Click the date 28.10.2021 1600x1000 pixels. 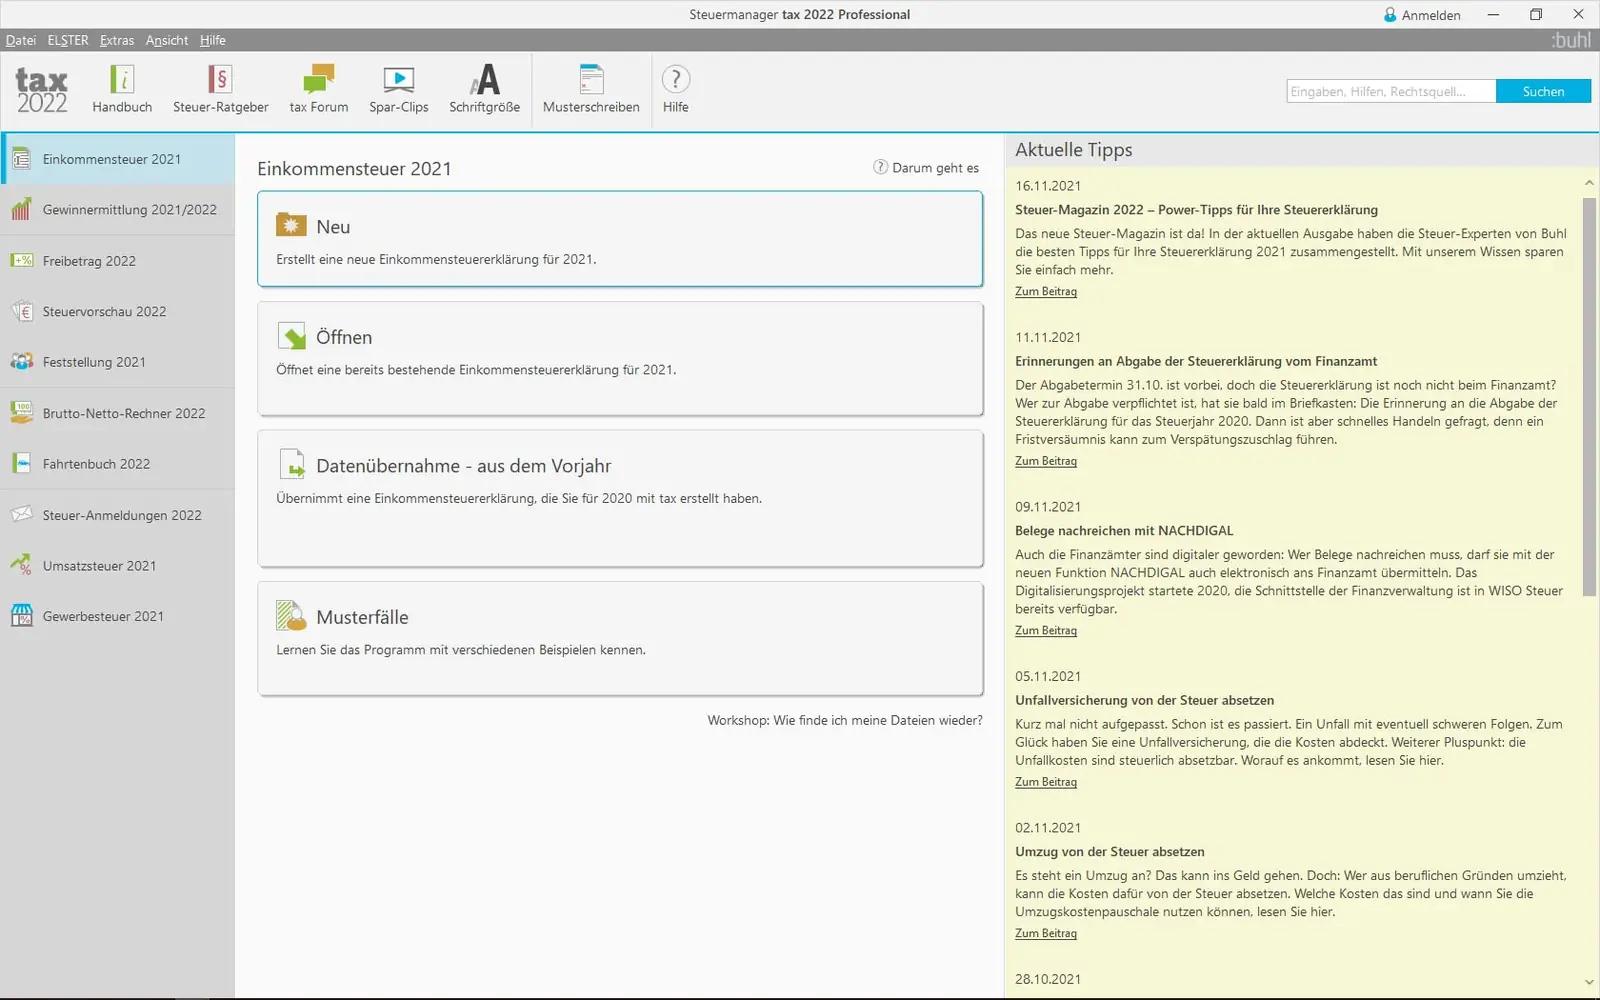pyautogui.click(x=1048, y=980)
